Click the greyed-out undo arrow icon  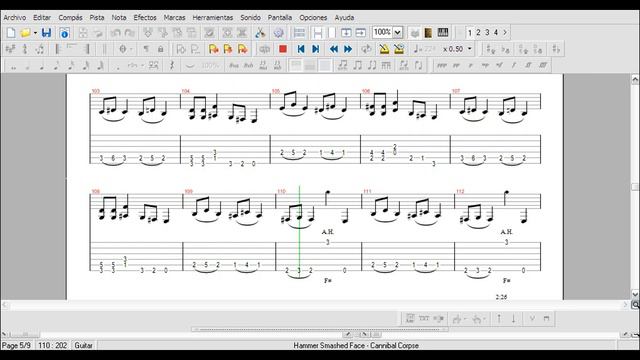tap(116, 33)
